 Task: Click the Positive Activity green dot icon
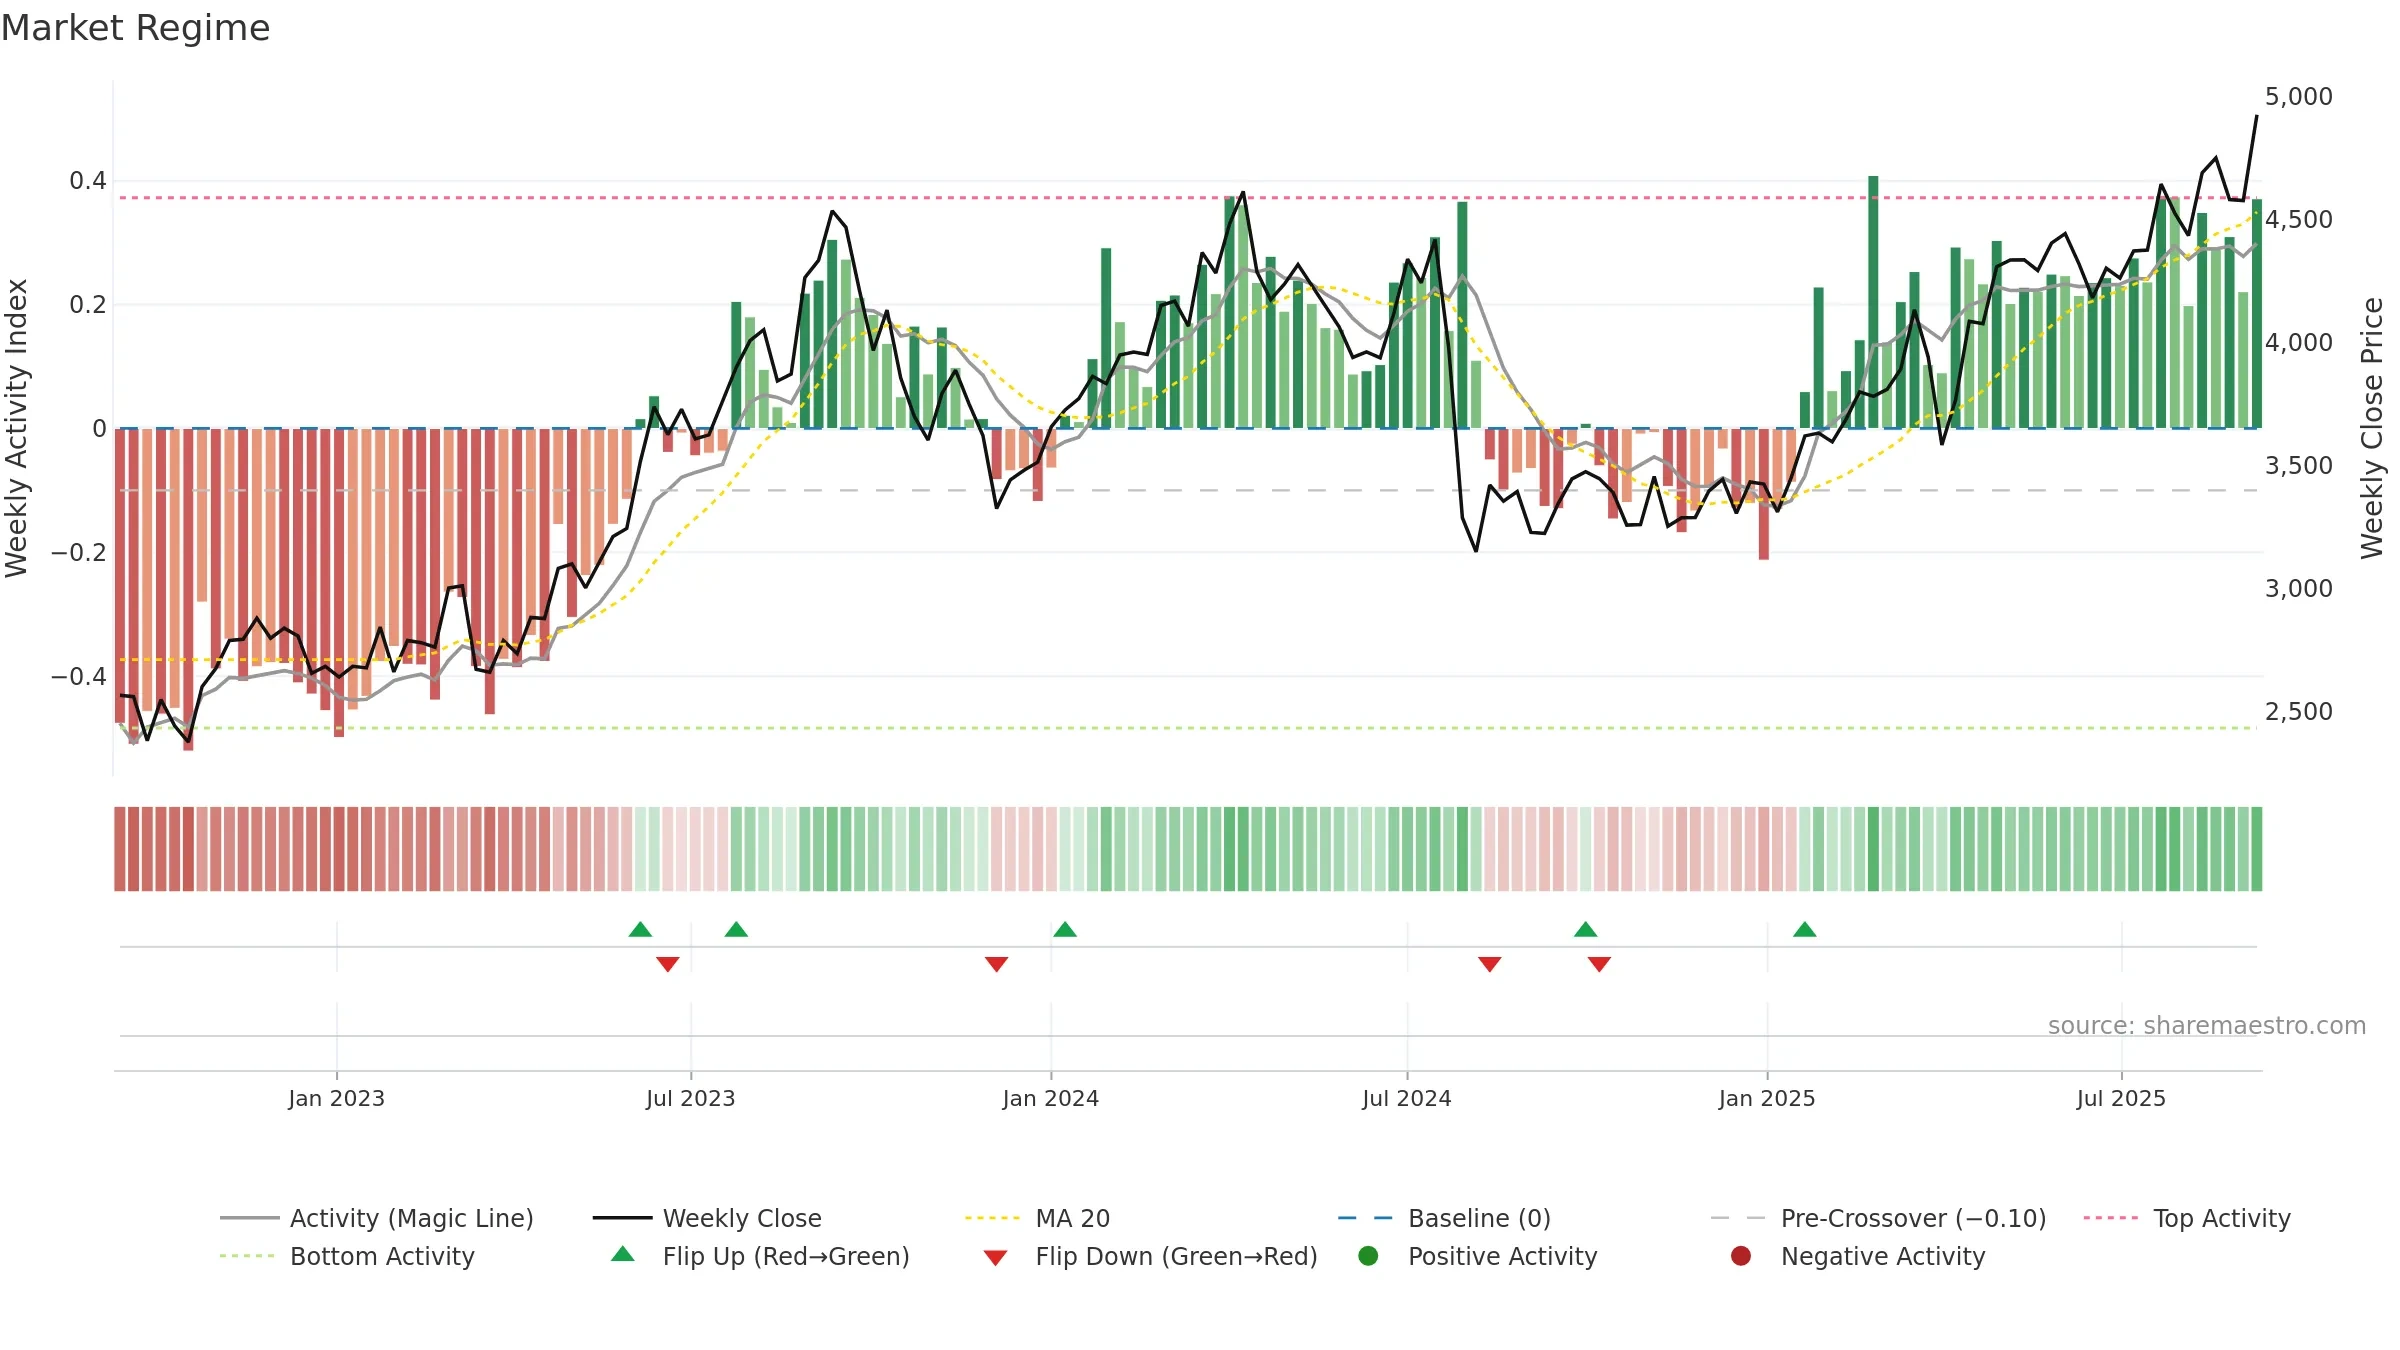[x=1368, y=1256]
